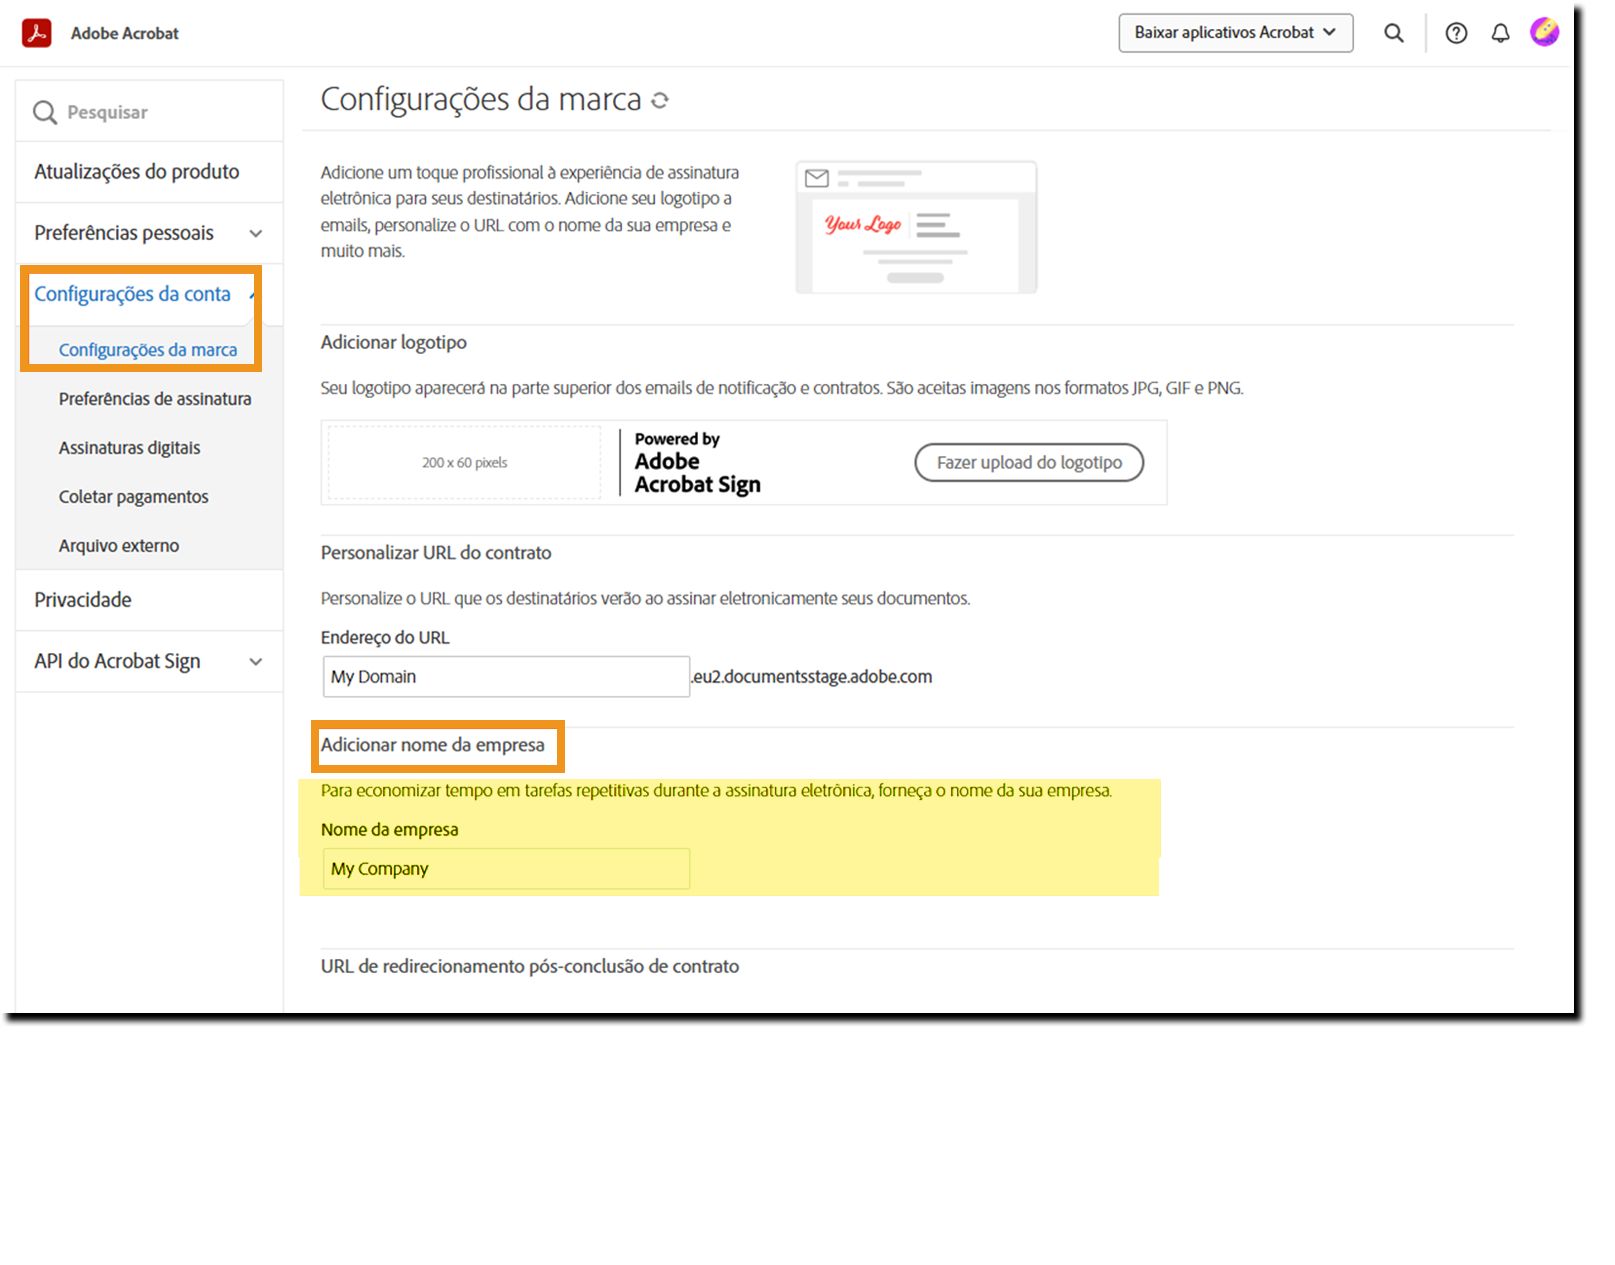Screen dimensions: 1615x1265
Task: Open the search magnifier in top bar
Action: (1393, 33)
